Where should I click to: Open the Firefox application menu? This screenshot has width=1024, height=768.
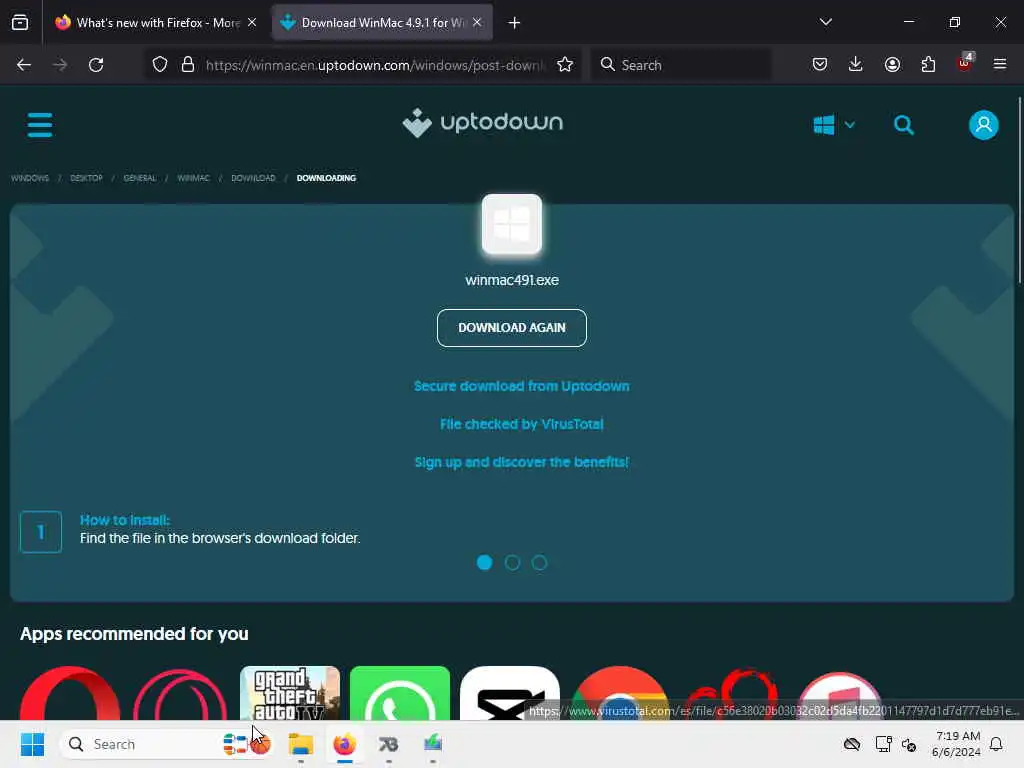[999, 65]
